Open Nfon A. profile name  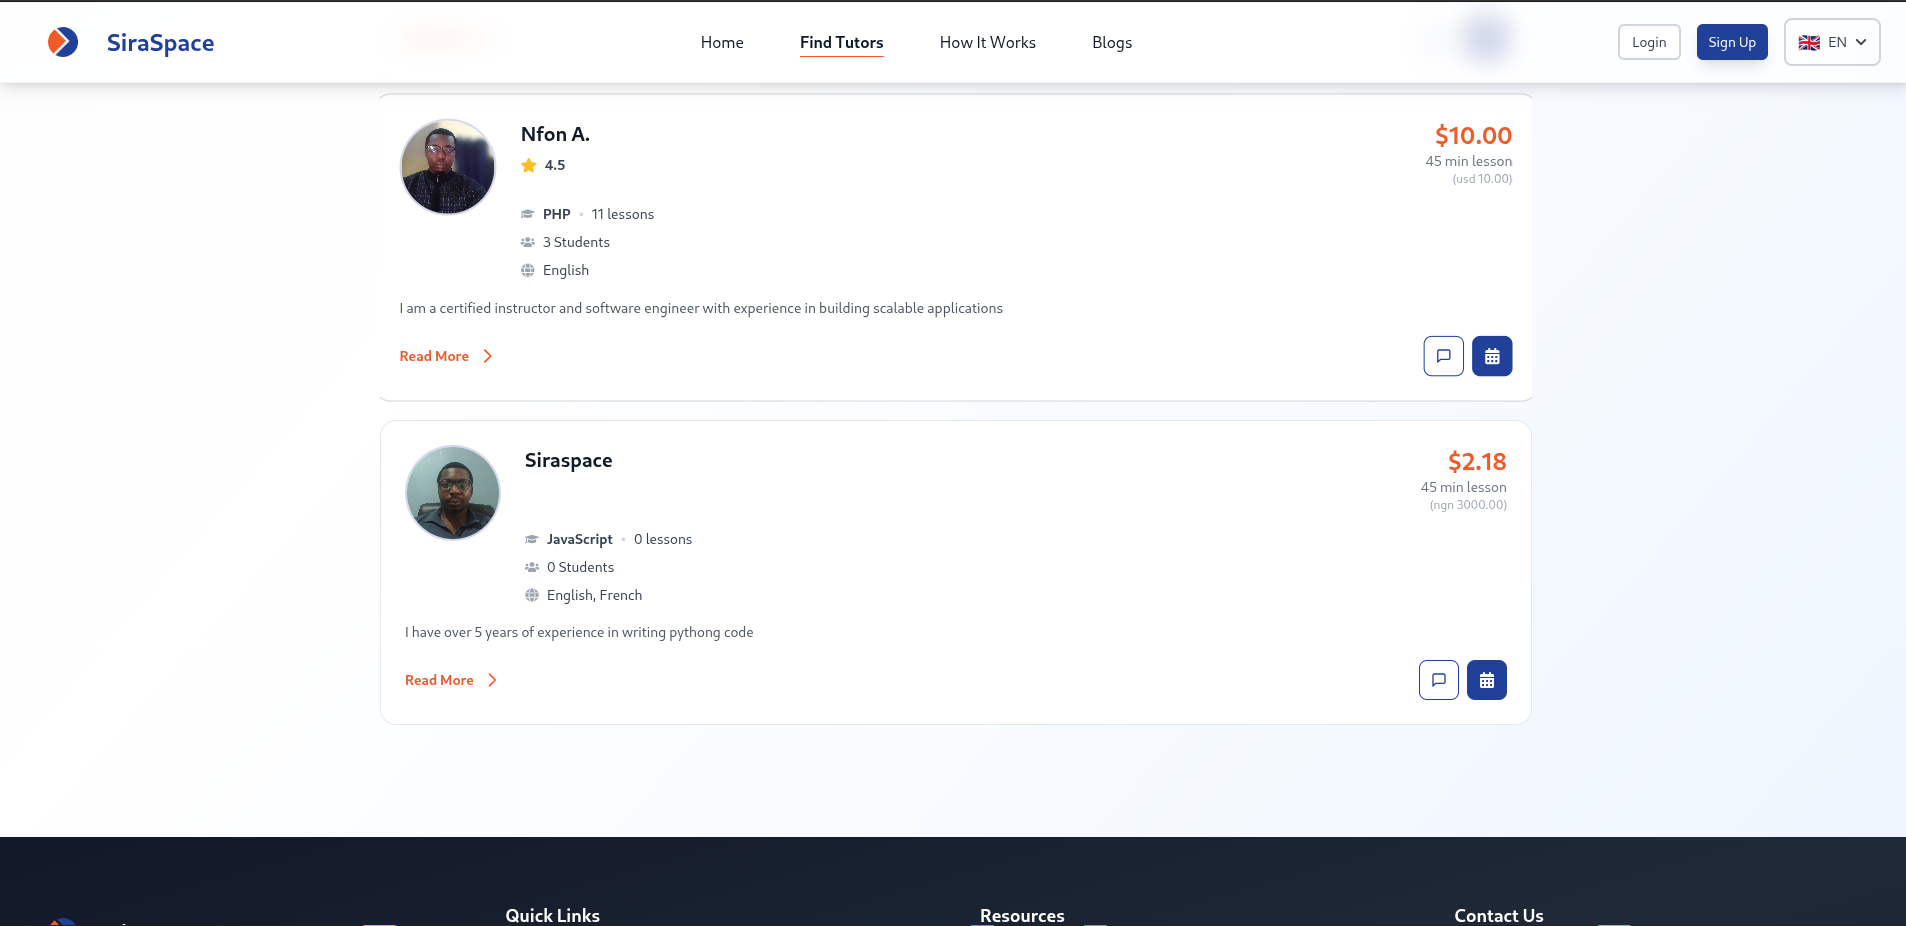tap(555, 134)
